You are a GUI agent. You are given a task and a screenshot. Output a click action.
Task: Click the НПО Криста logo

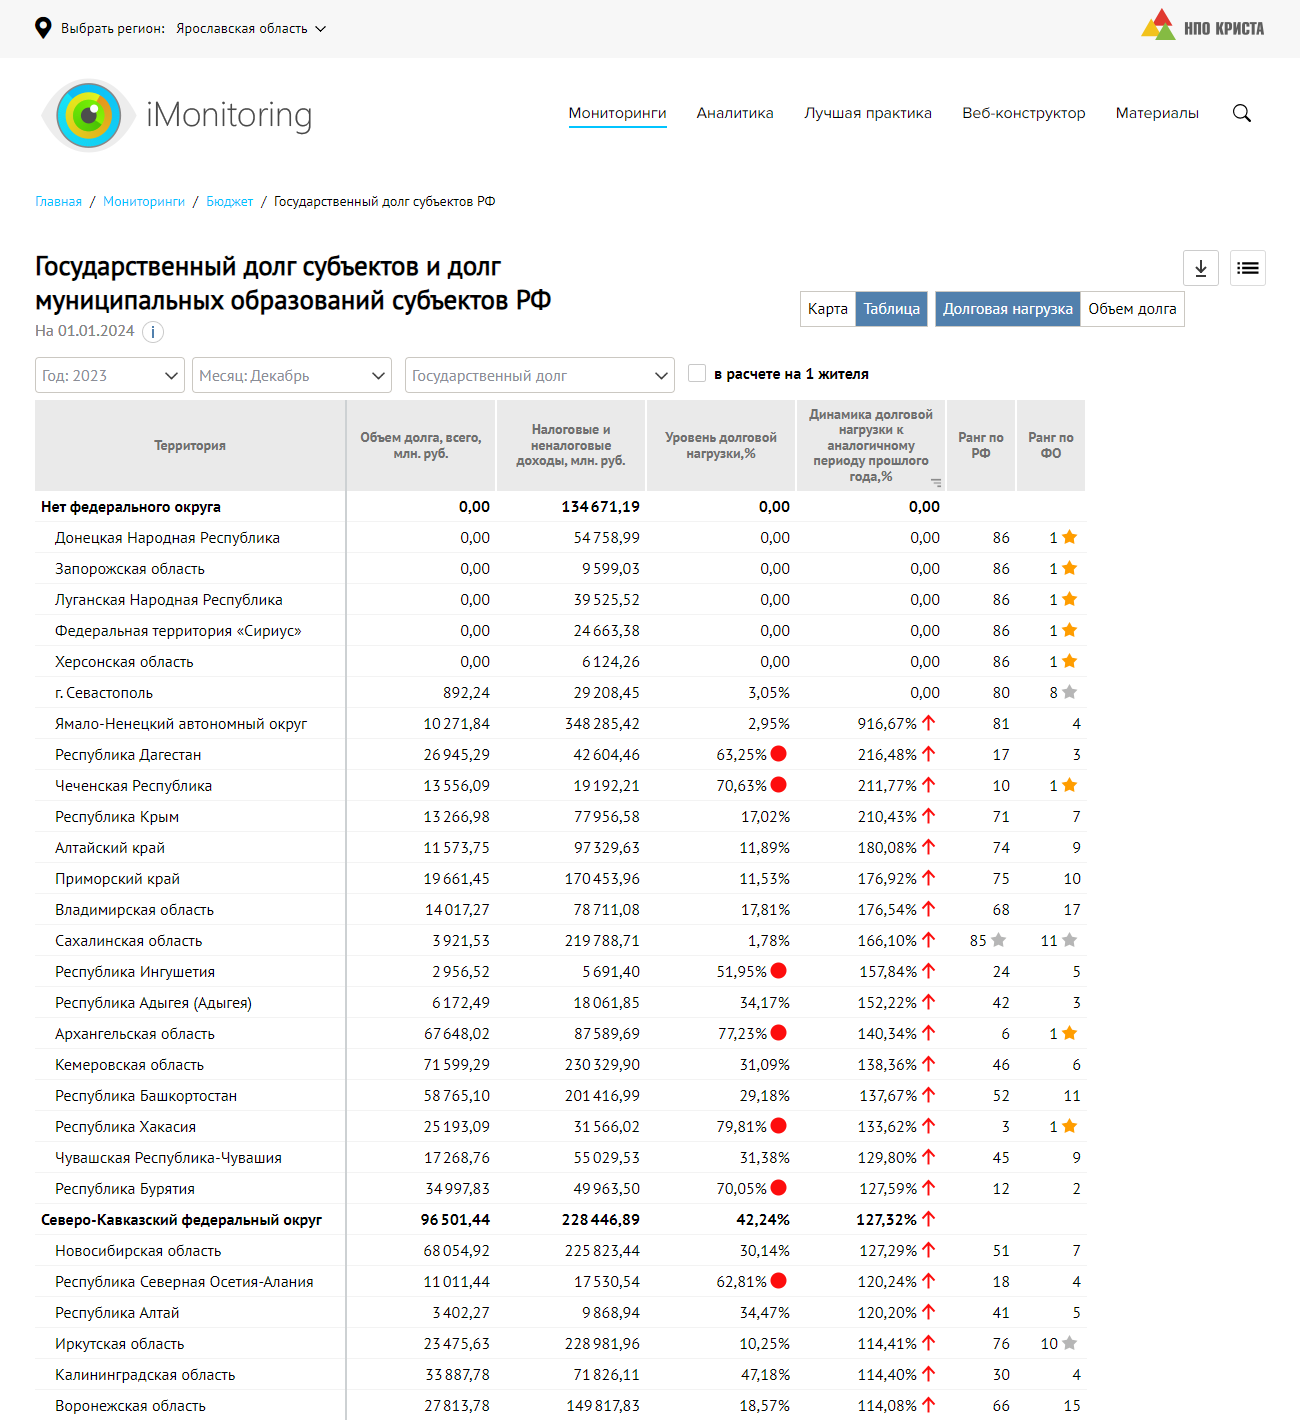click(x=1202, y=26)
